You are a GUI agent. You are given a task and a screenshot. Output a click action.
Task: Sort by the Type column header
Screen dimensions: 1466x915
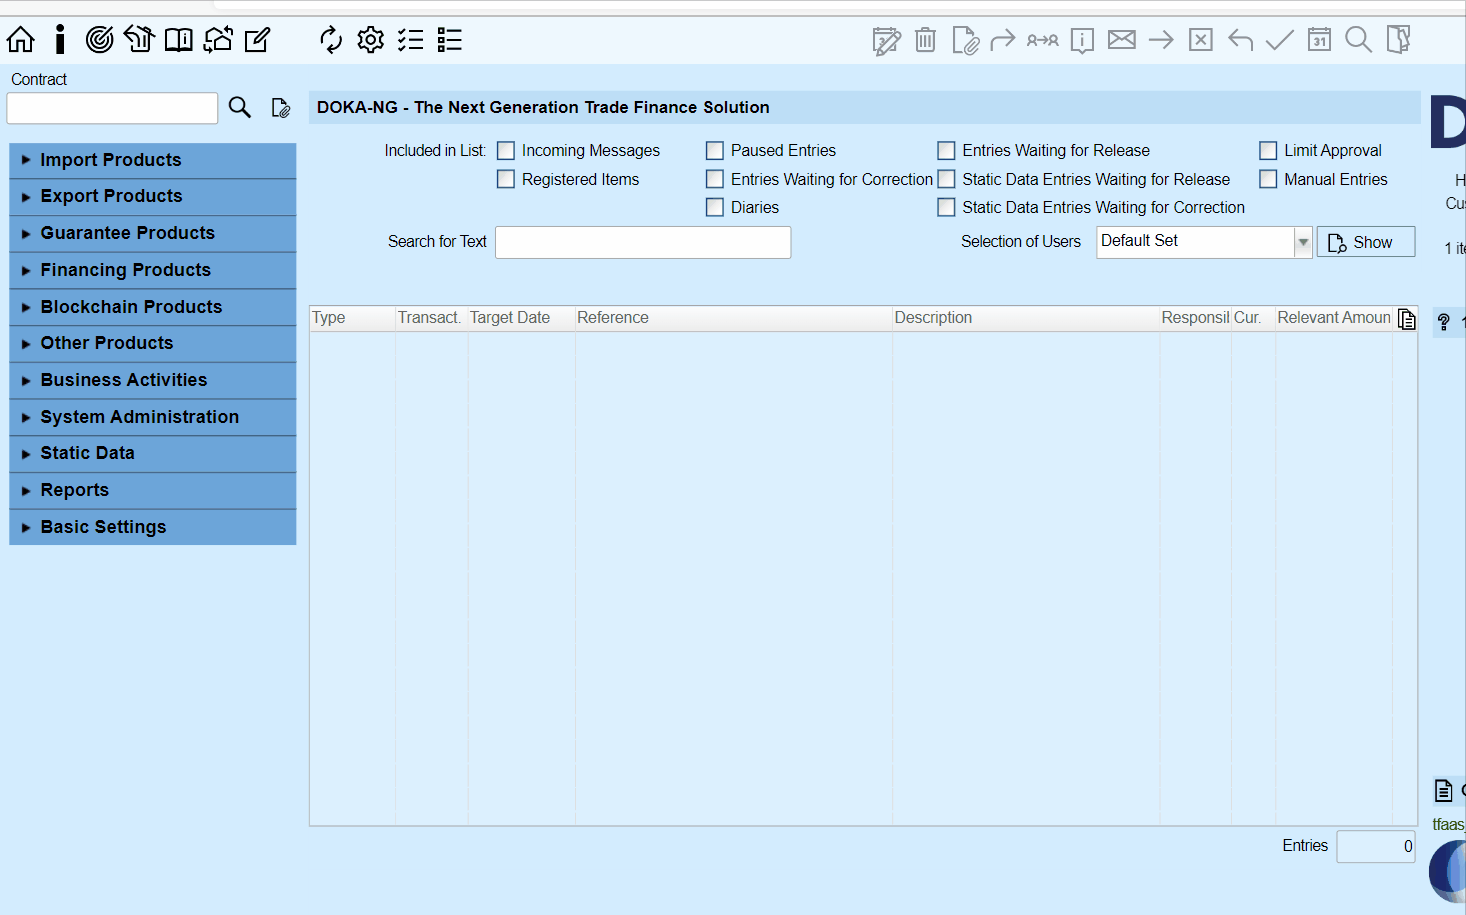coord(352,318)
